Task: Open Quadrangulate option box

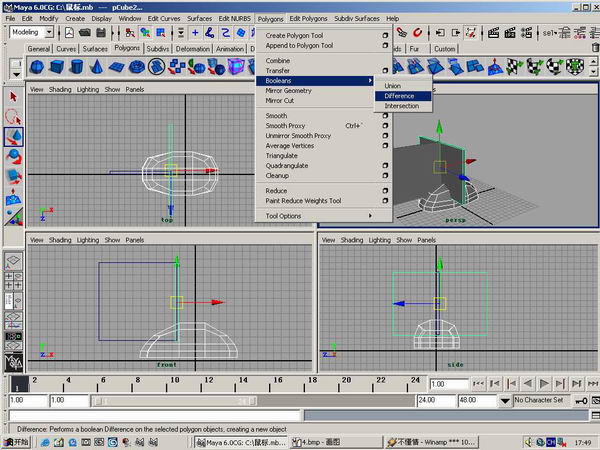Action: click(385, 165)
